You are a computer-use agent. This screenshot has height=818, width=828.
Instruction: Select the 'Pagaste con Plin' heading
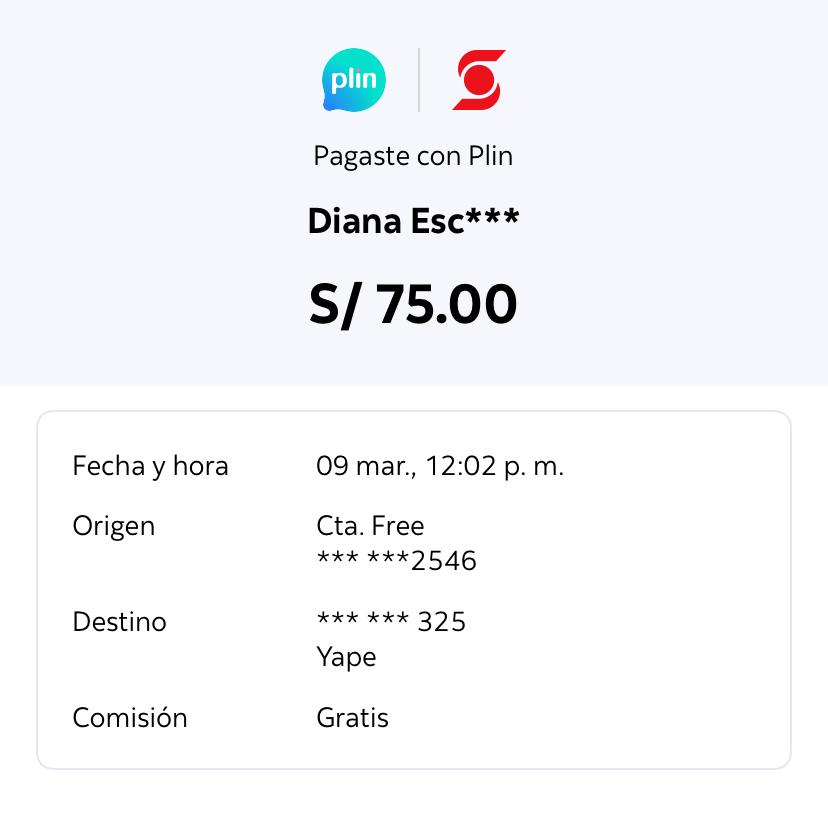point(413,156)
